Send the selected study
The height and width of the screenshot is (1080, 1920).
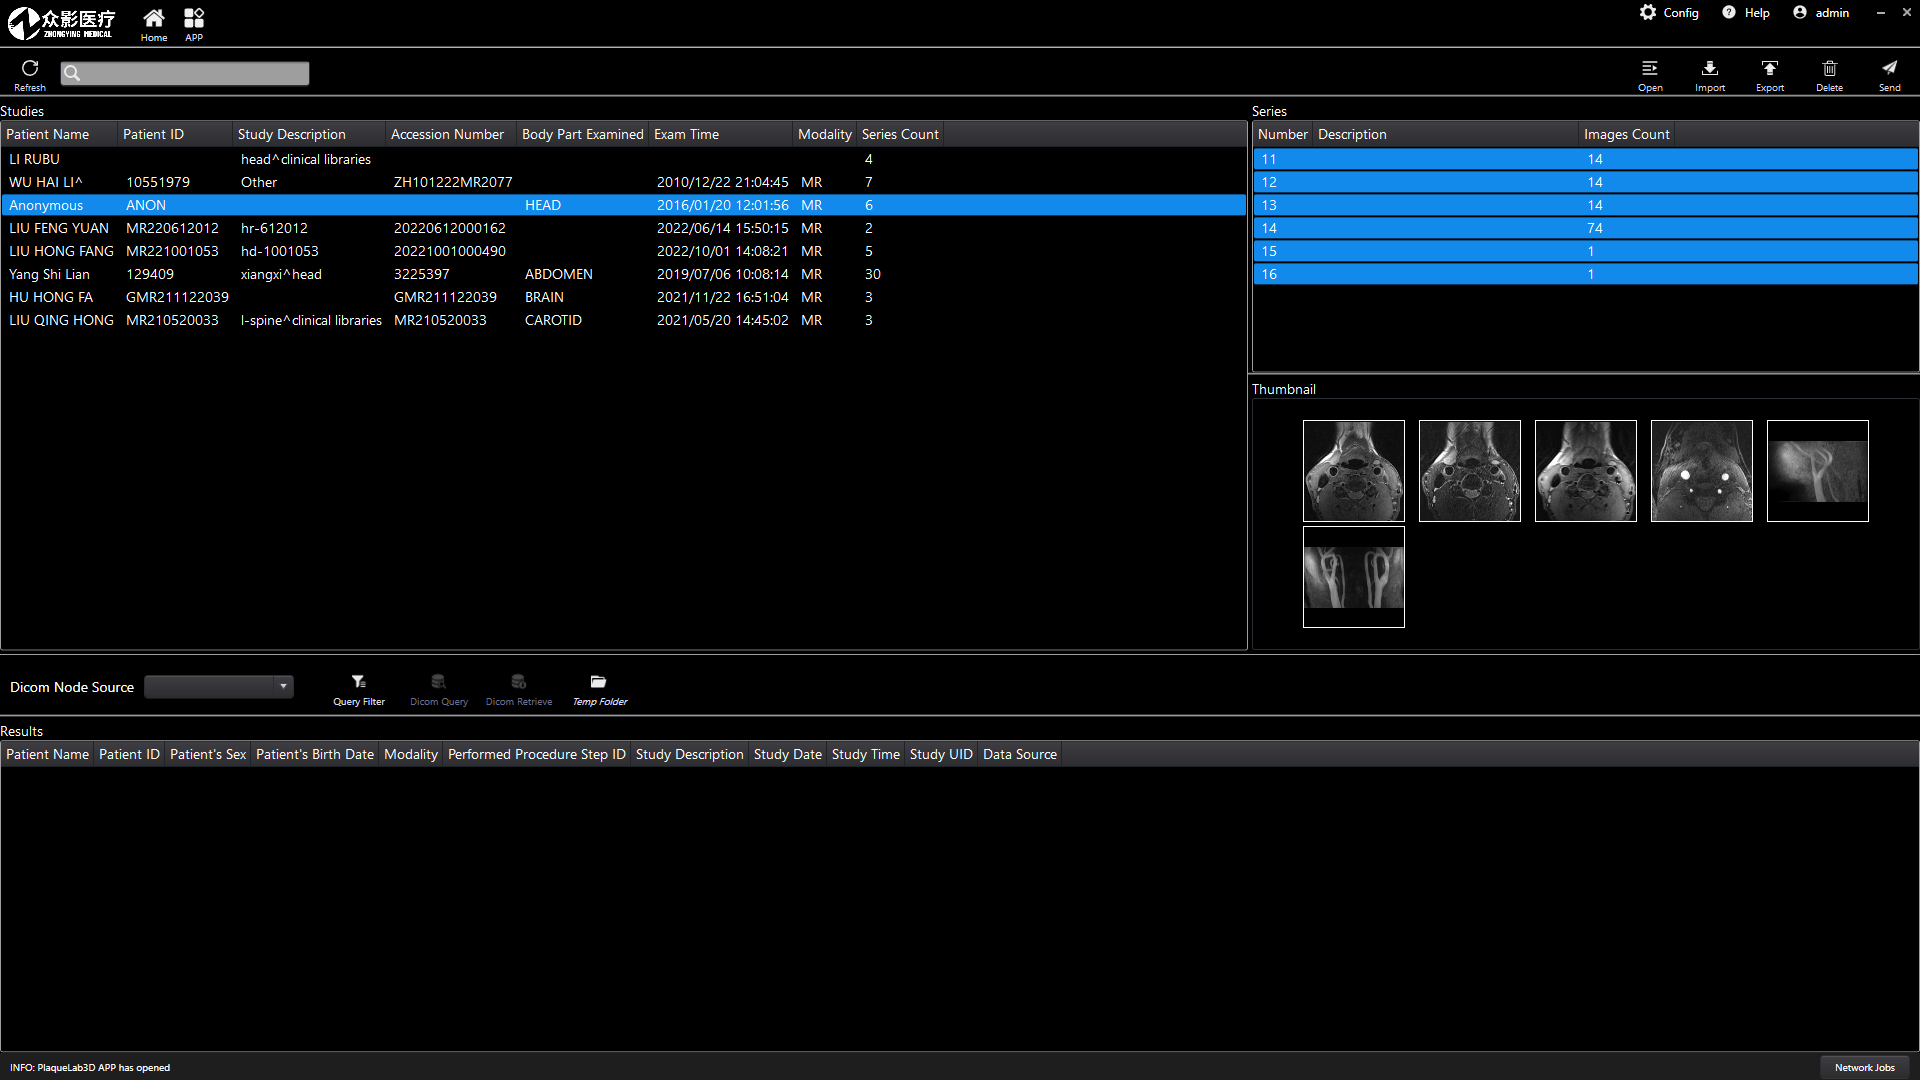pos(1890,75)
